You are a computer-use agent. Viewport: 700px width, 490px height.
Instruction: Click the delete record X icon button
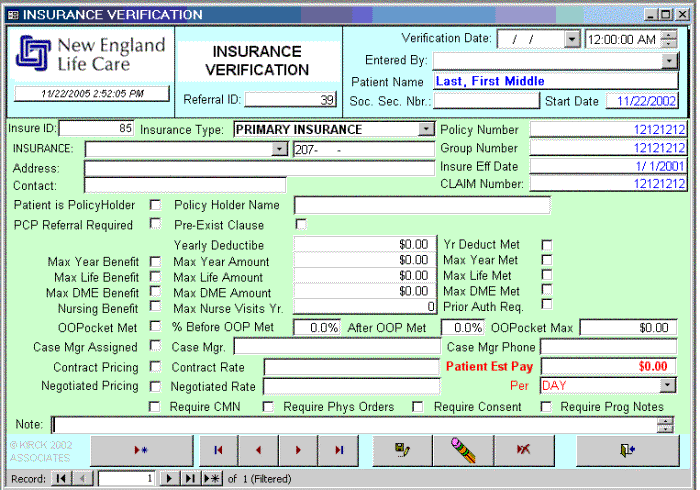coord(524,450)
